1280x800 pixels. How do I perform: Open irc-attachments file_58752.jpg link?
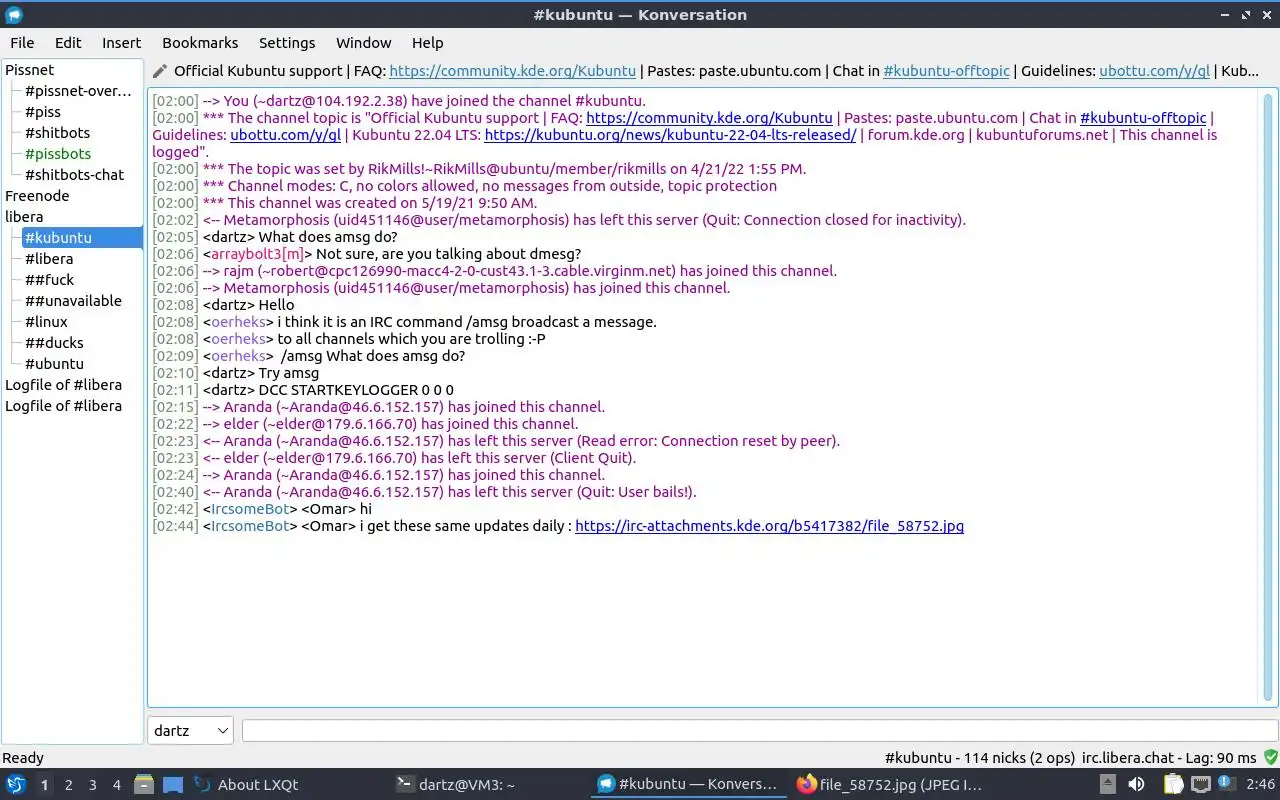769,526
